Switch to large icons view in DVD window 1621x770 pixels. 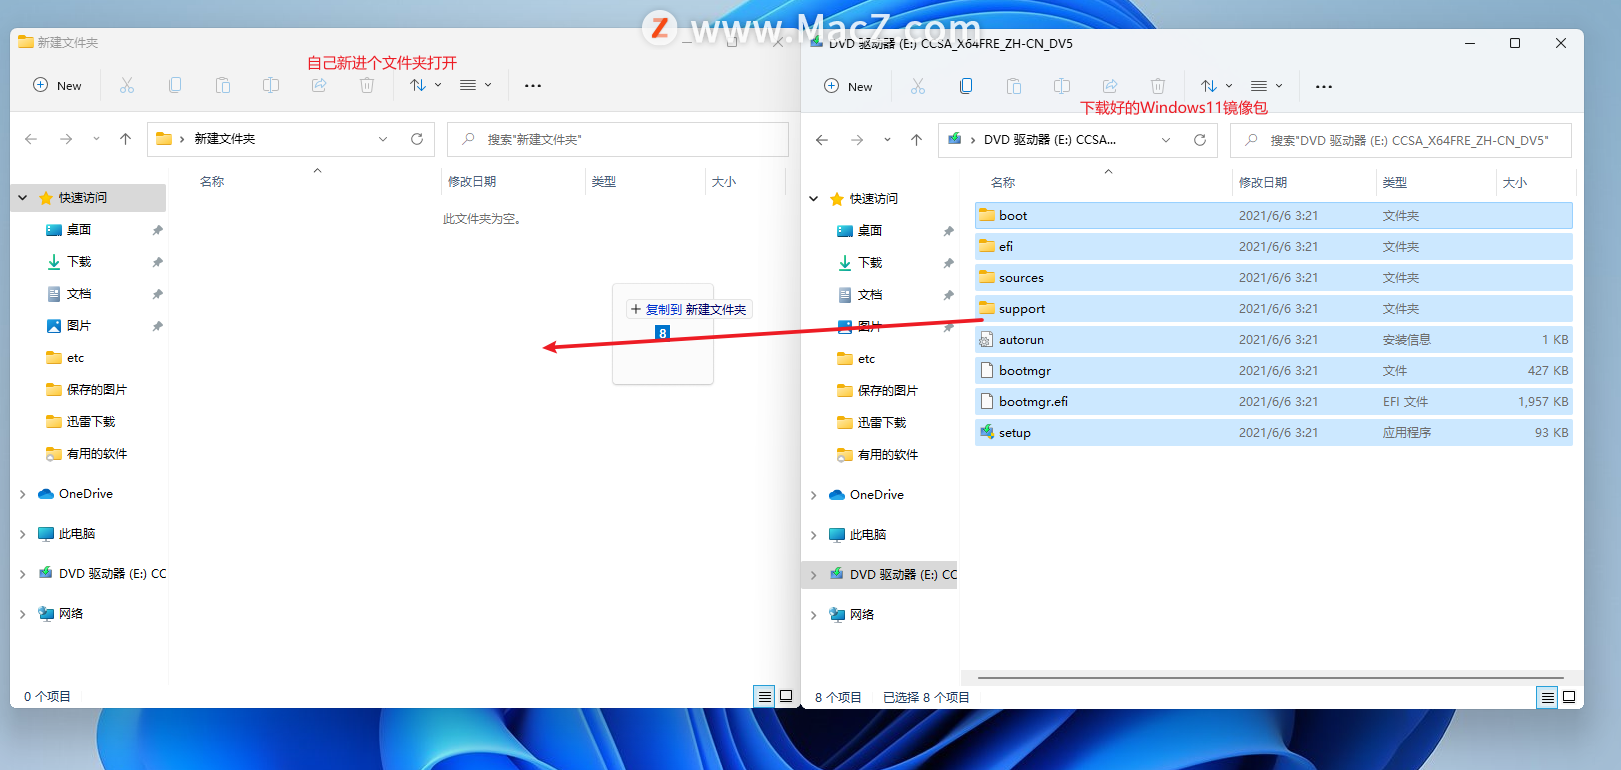1569,697
